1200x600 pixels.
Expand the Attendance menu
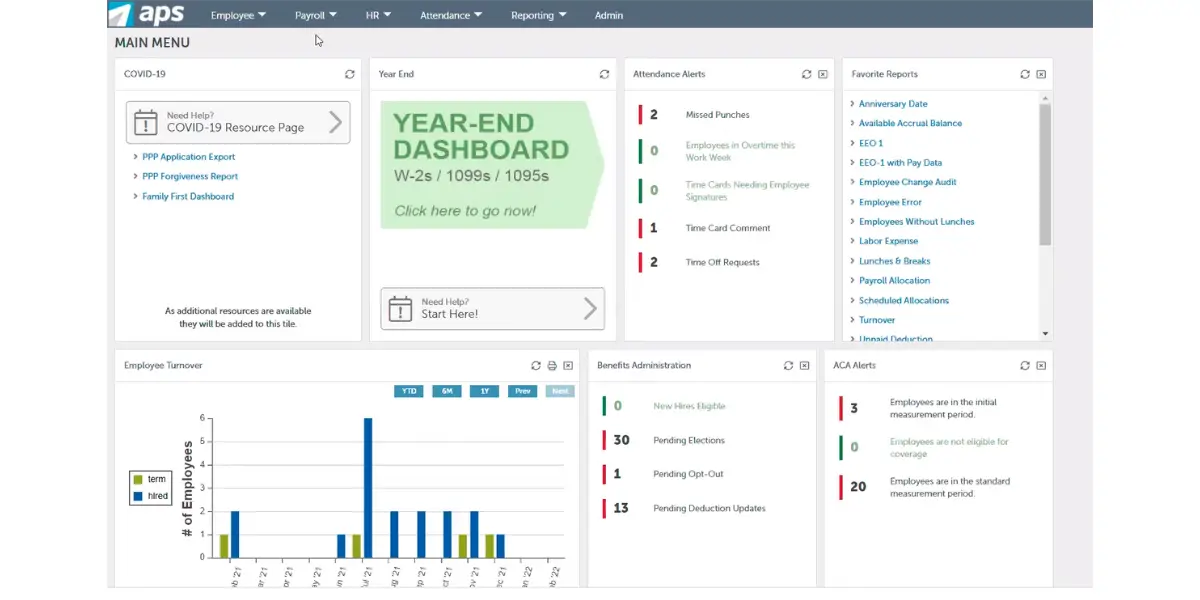[x=450, y=15]
